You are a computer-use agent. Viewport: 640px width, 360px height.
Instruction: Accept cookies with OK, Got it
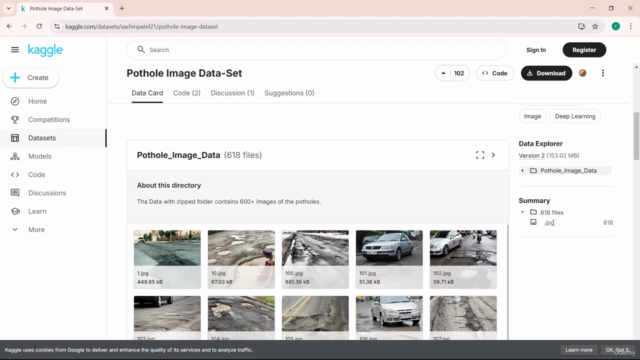[x=617, y=350]
